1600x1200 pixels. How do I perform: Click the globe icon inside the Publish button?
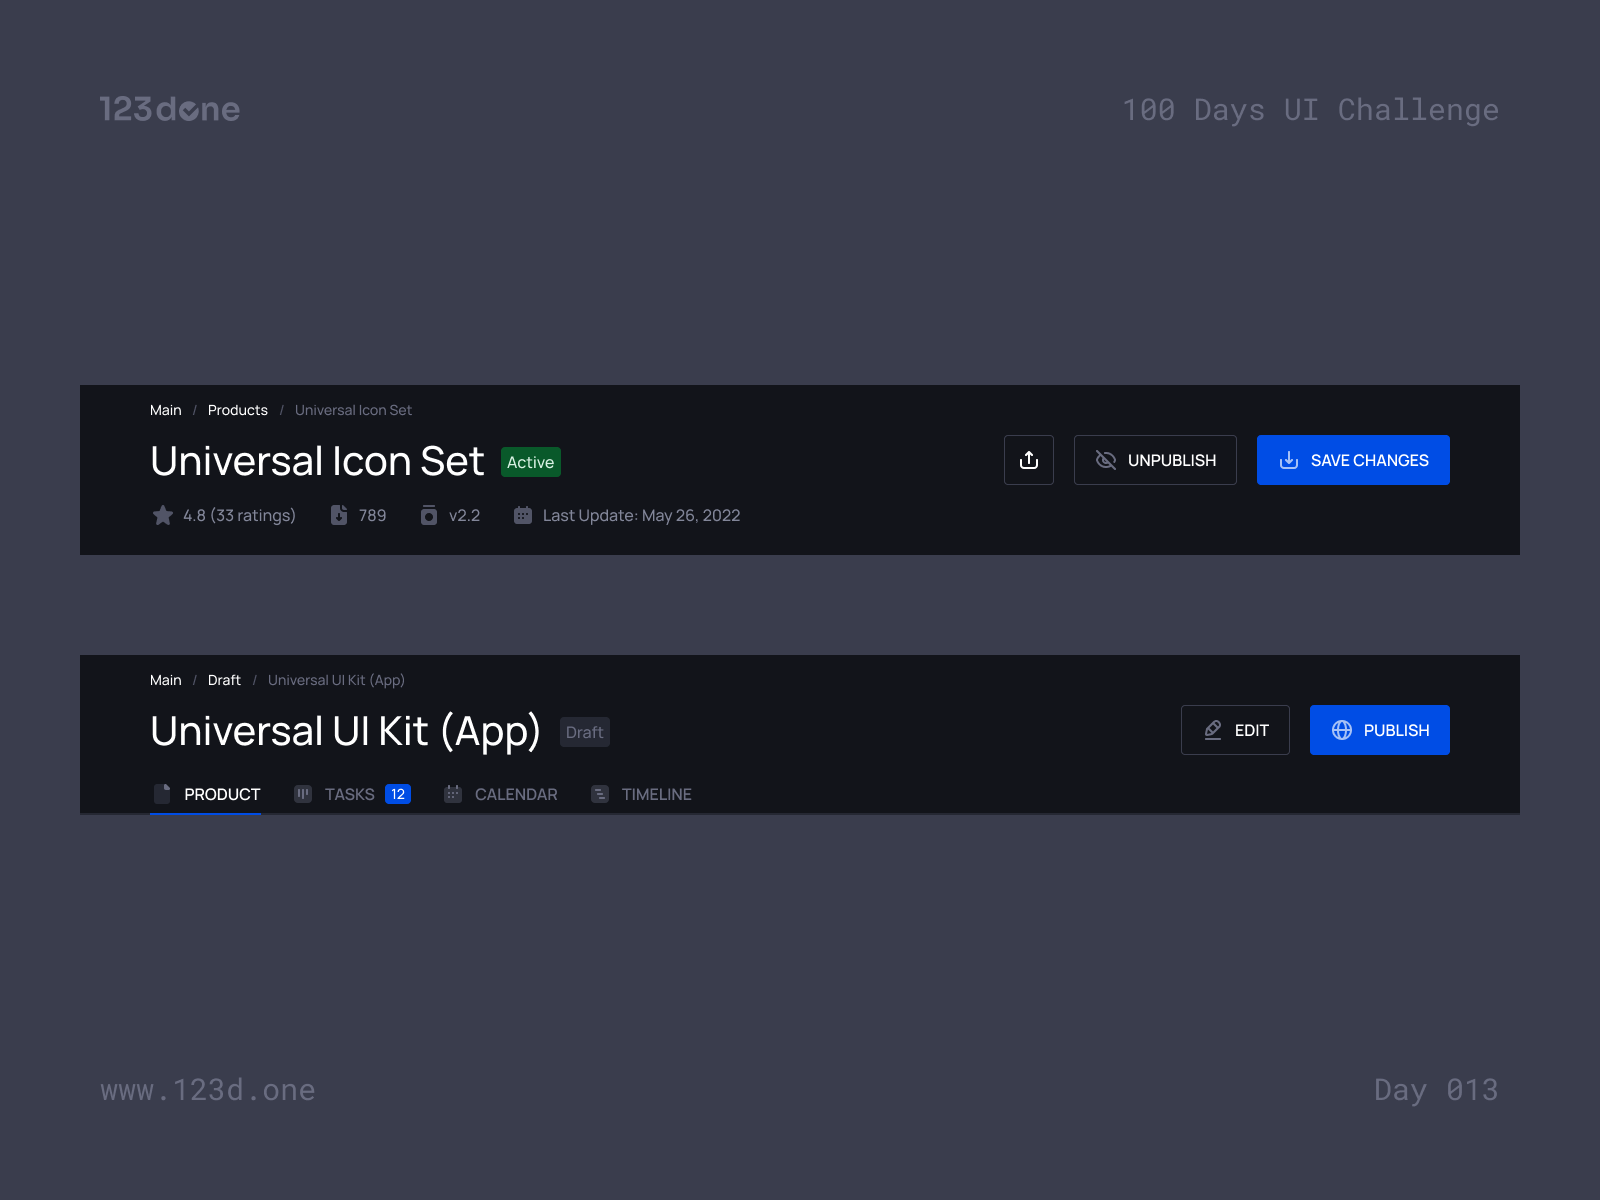click(x=1341, y=730)
